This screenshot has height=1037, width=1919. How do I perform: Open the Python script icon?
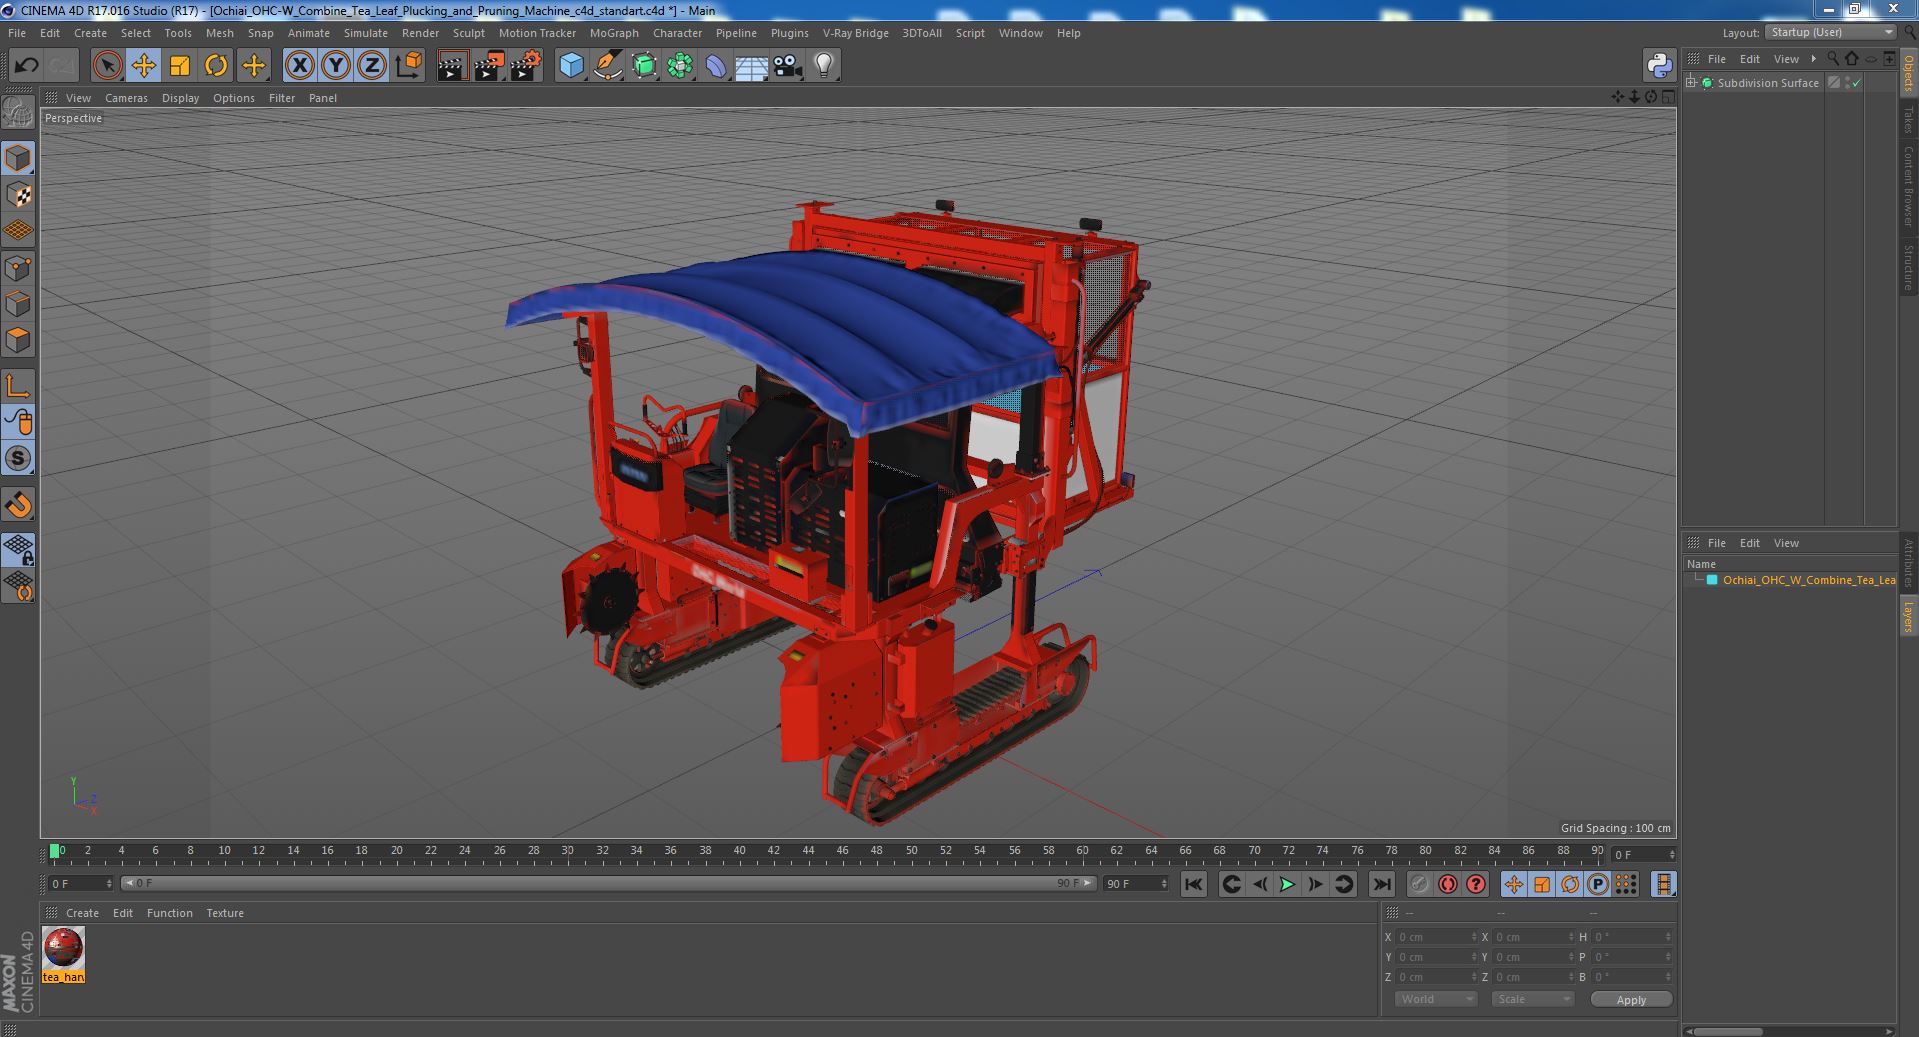click(x=1659, y=66)
